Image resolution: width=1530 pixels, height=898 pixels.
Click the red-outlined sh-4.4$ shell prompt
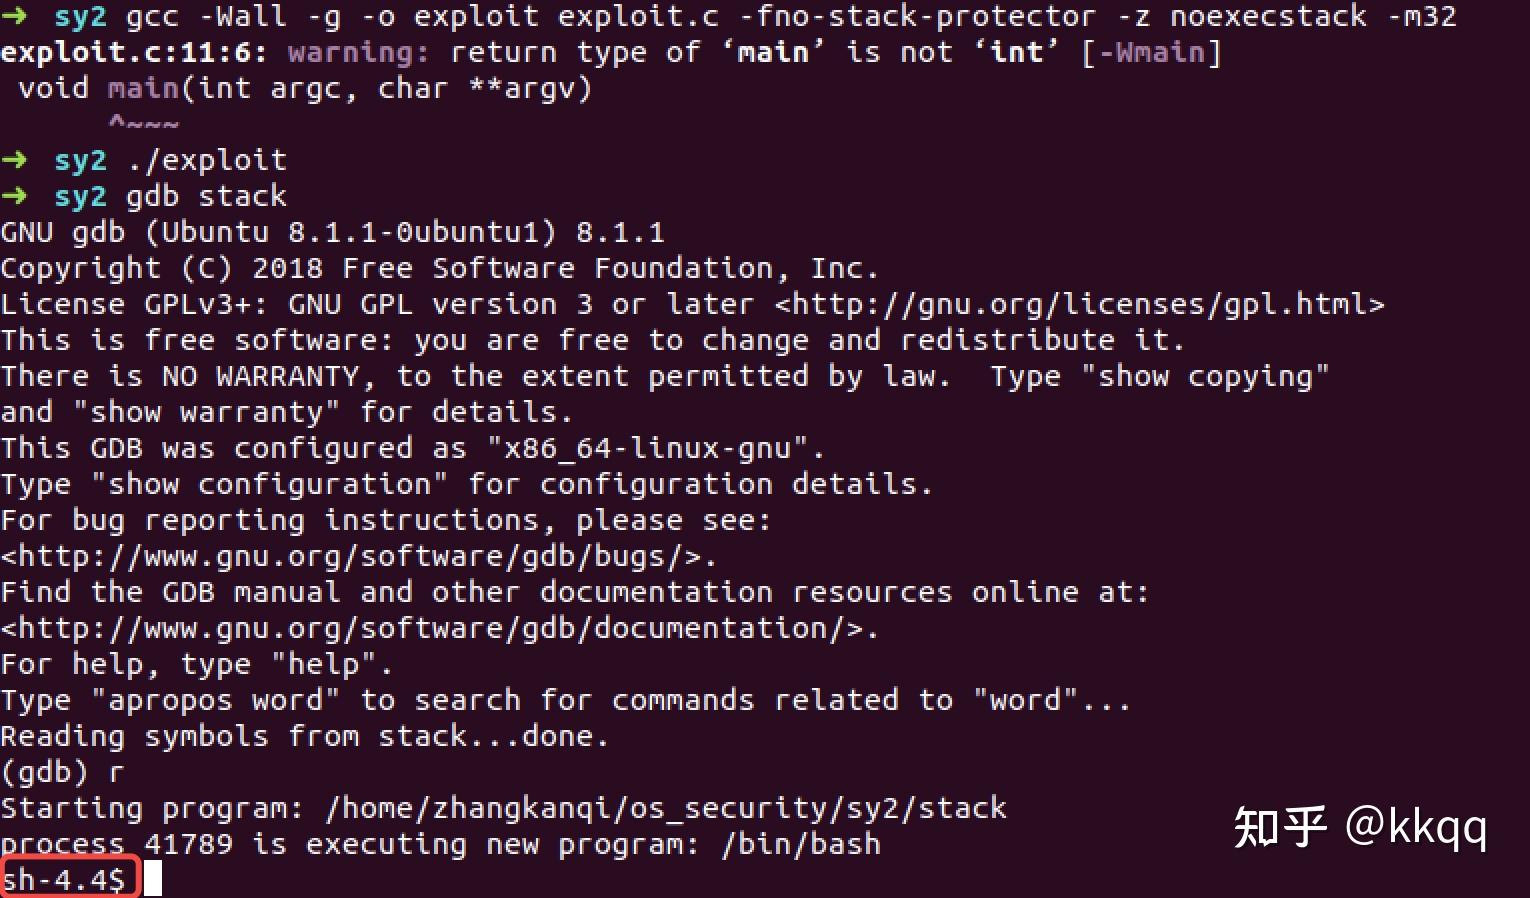pos(66,879)
